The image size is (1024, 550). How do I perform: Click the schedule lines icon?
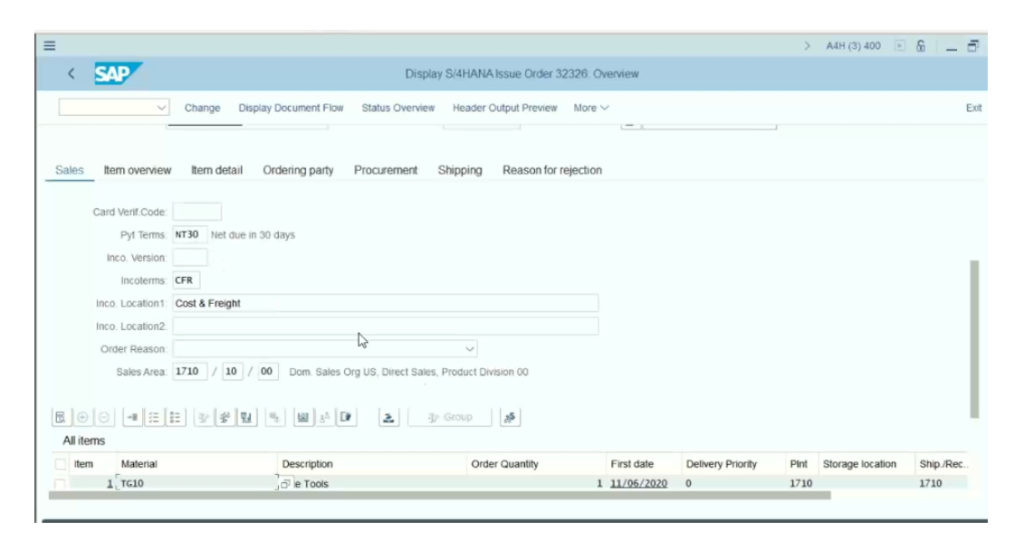pos(247,417)
